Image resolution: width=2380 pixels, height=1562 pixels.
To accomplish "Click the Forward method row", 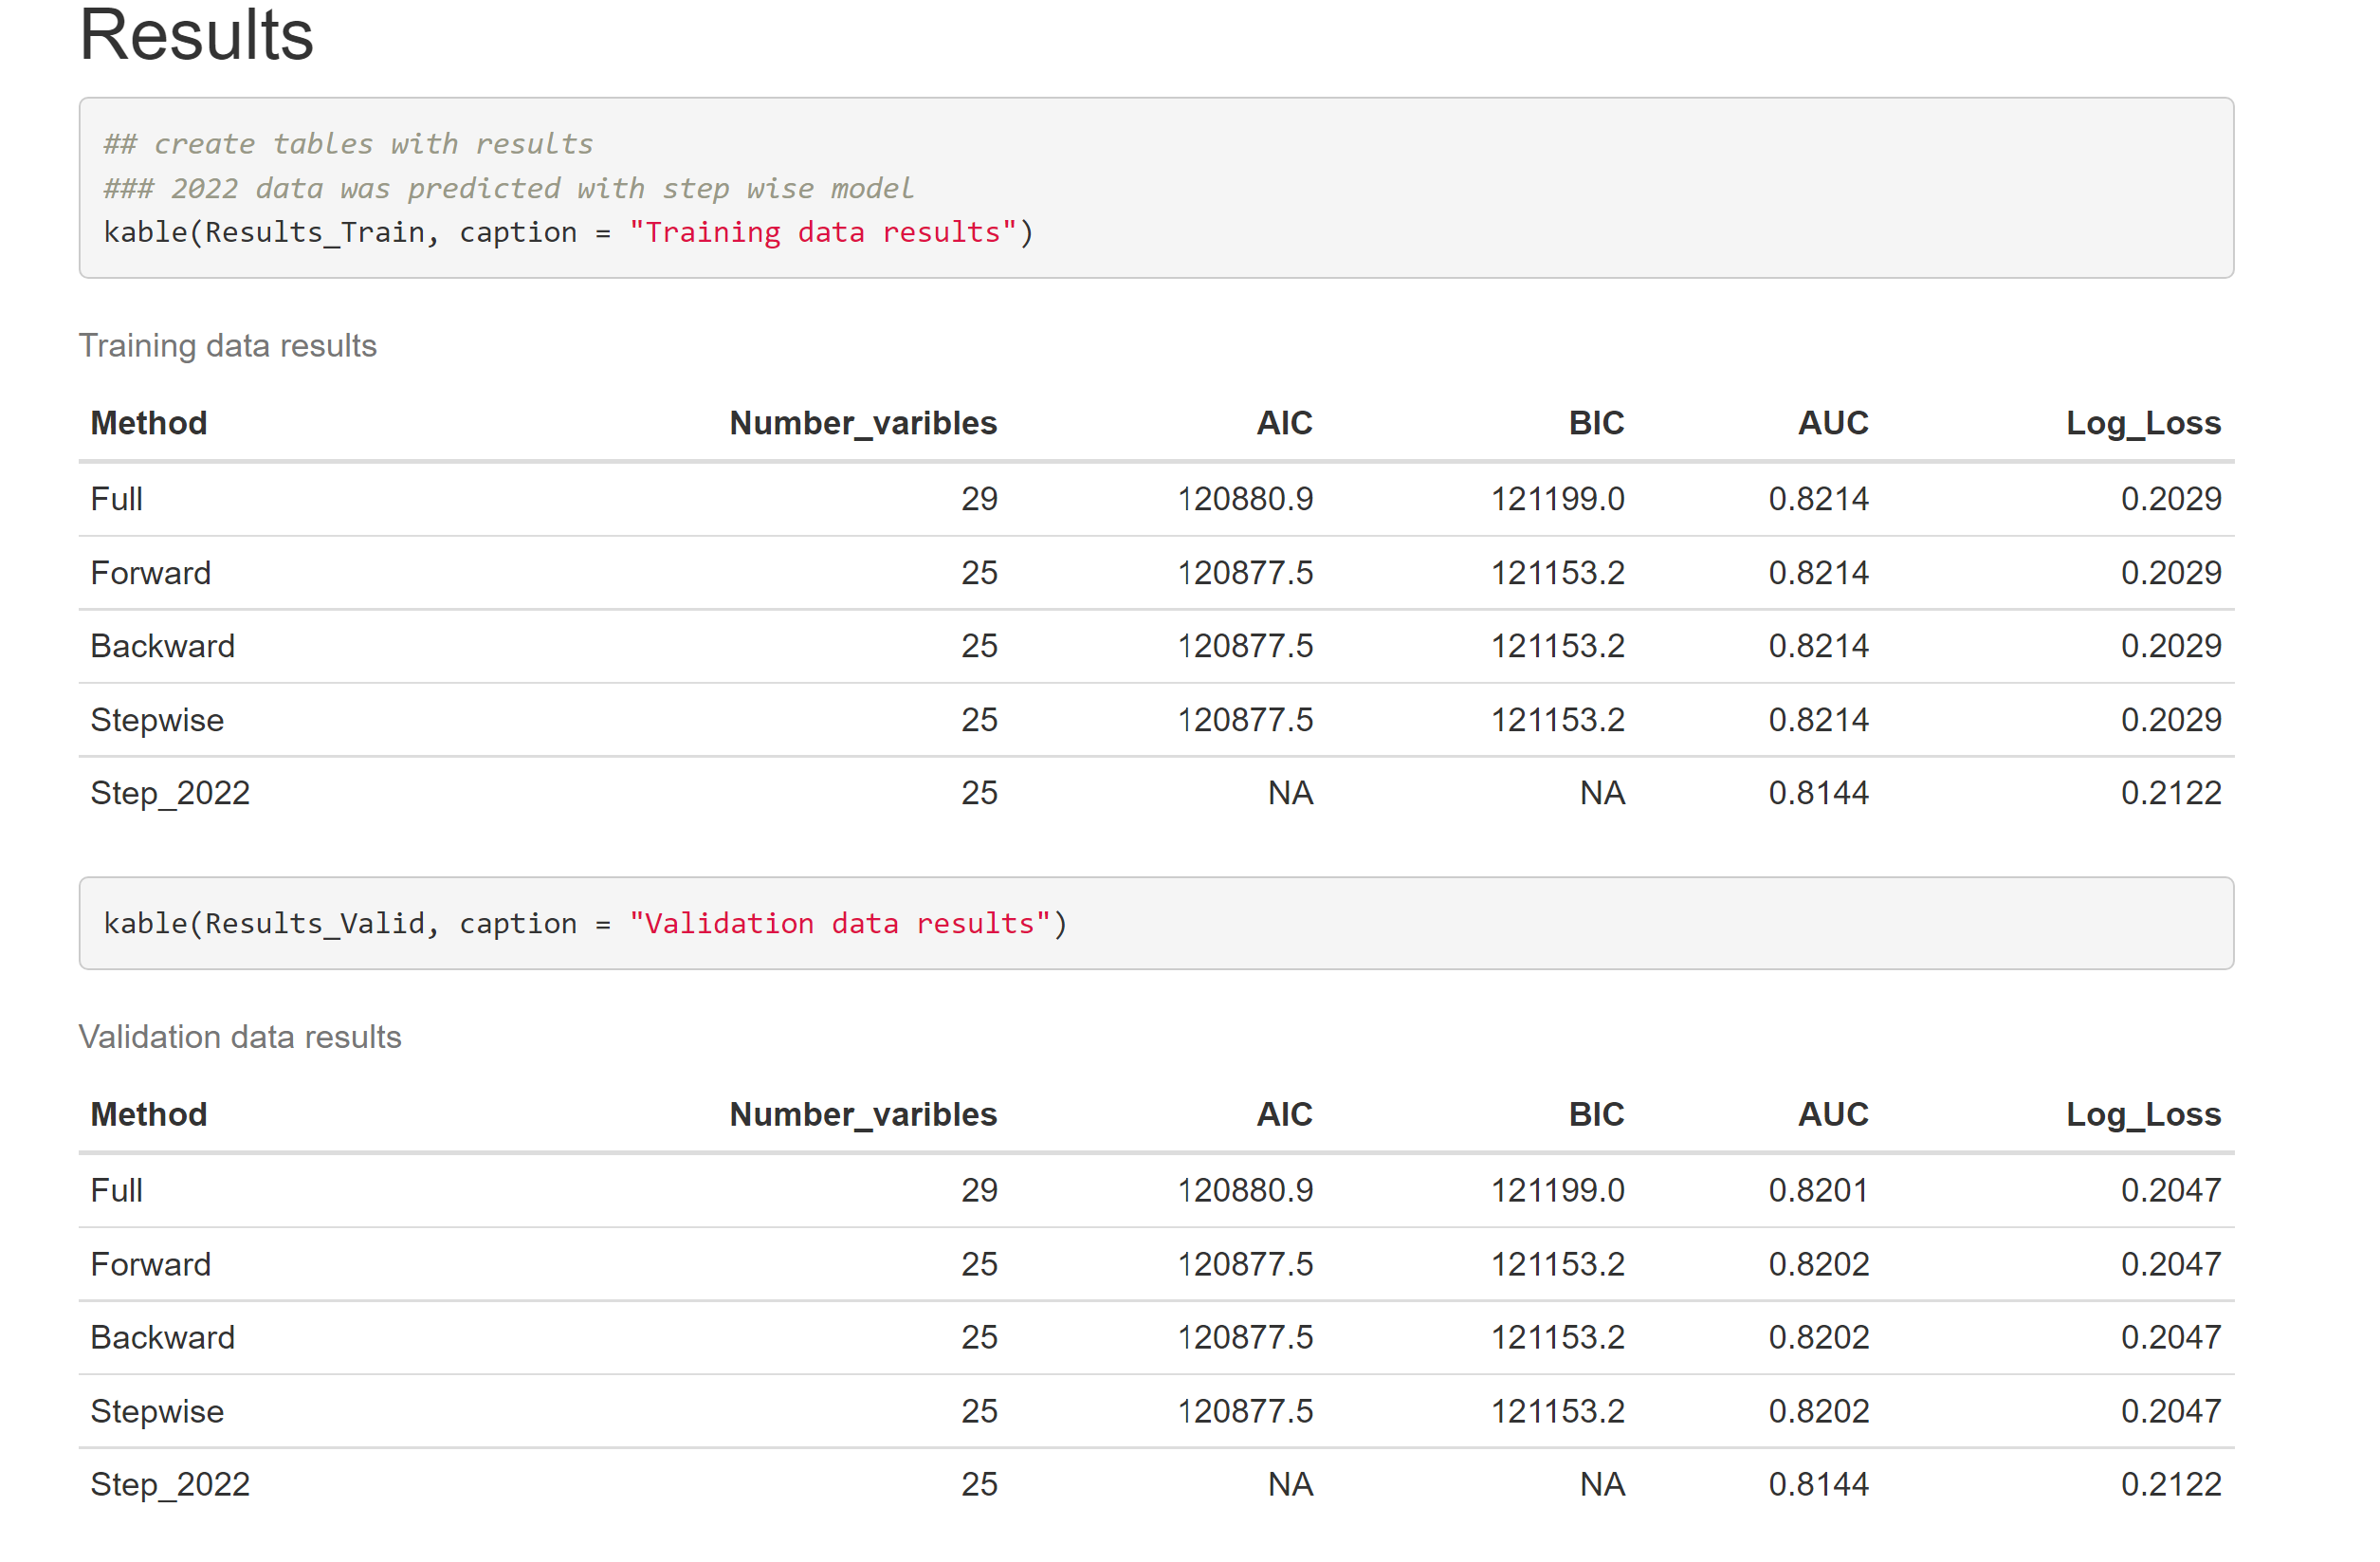I will point(150,572).
